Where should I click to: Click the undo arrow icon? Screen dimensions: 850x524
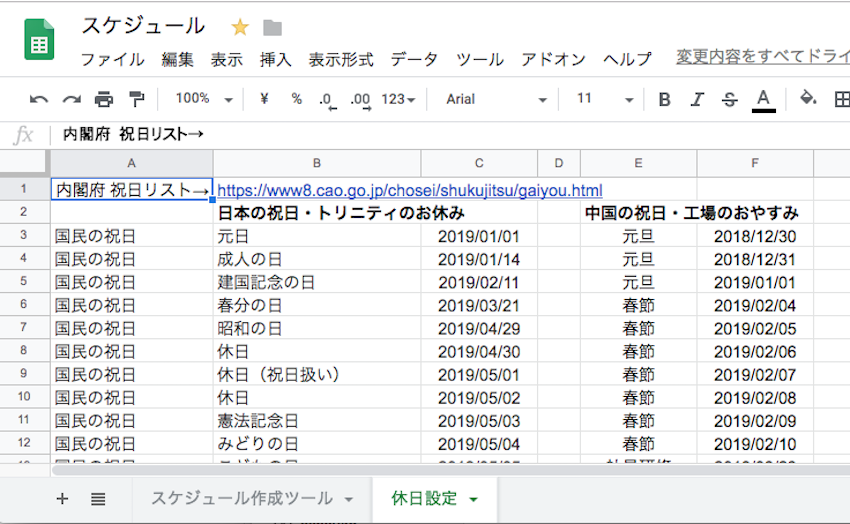tap(39, 99)
